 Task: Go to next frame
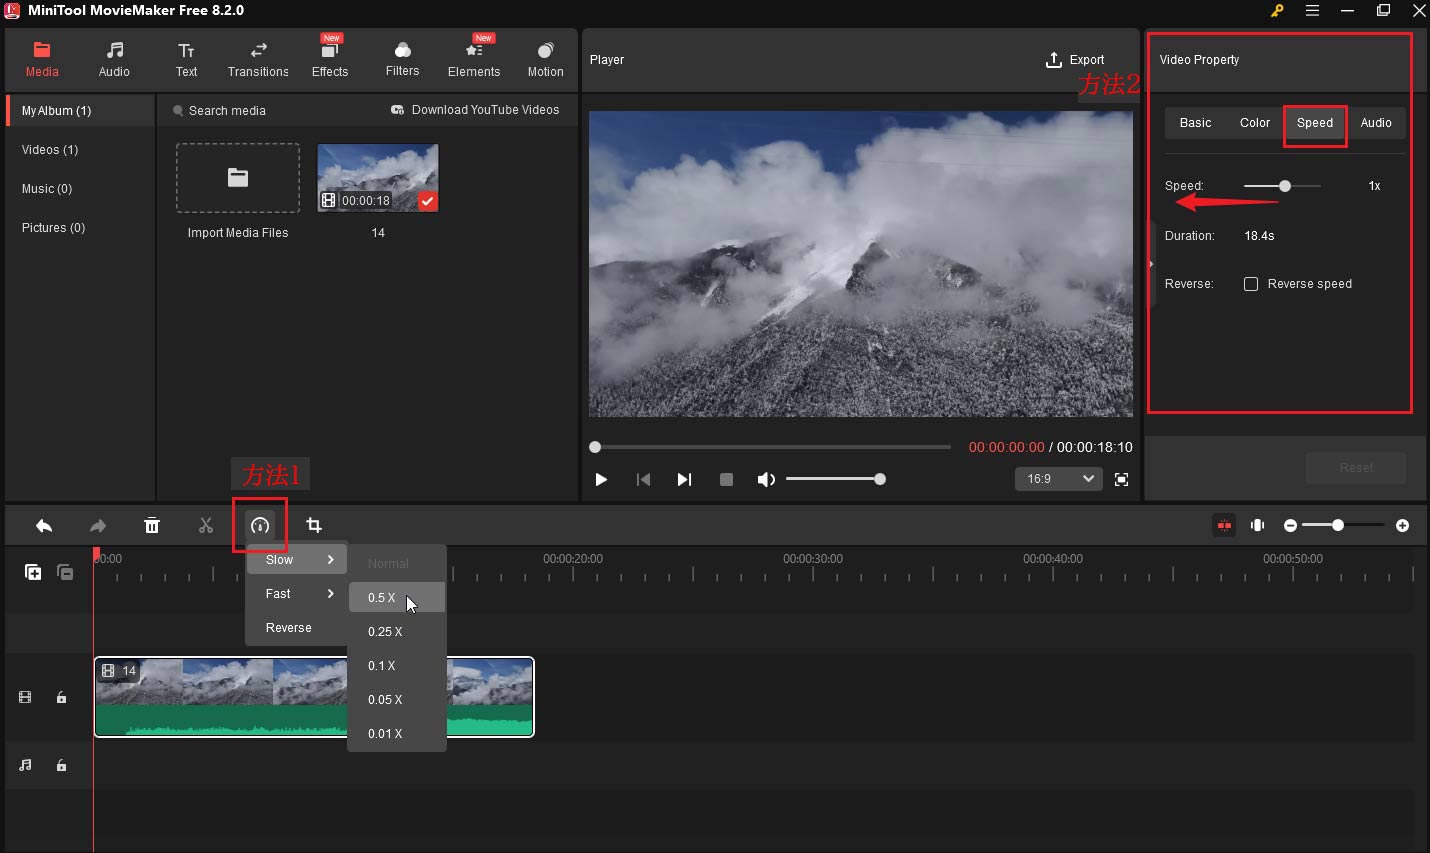684,480
